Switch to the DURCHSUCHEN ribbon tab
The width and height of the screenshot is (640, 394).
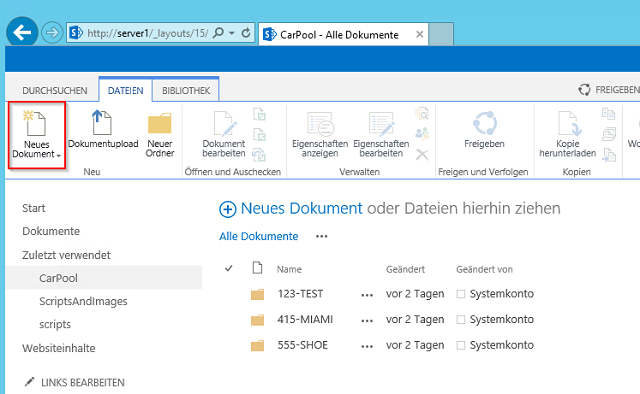(55, 90)
